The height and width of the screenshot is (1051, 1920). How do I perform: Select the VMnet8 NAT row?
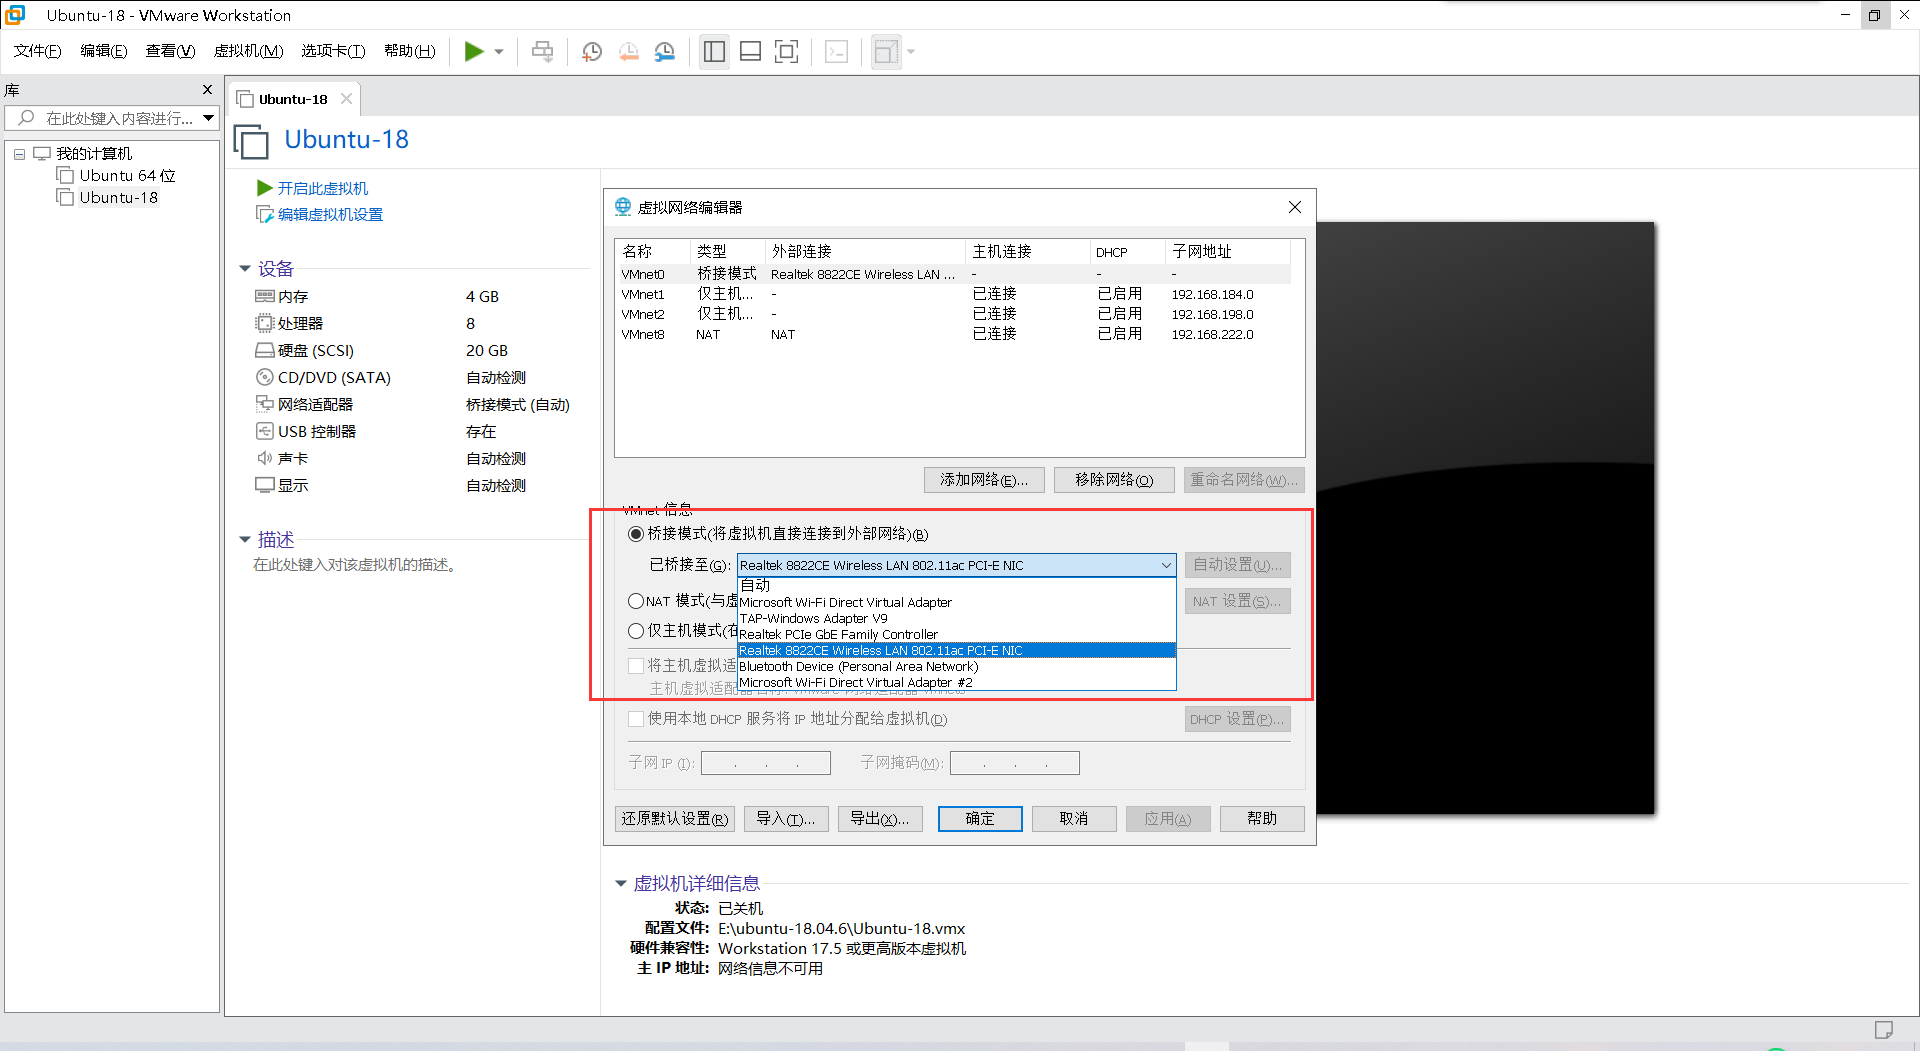[953, 334]
